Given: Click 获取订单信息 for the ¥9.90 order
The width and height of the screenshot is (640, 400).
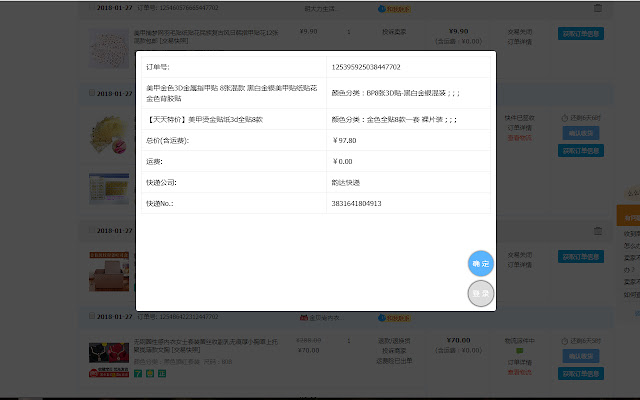Looking at the screenshot, I should pos(581,33).
